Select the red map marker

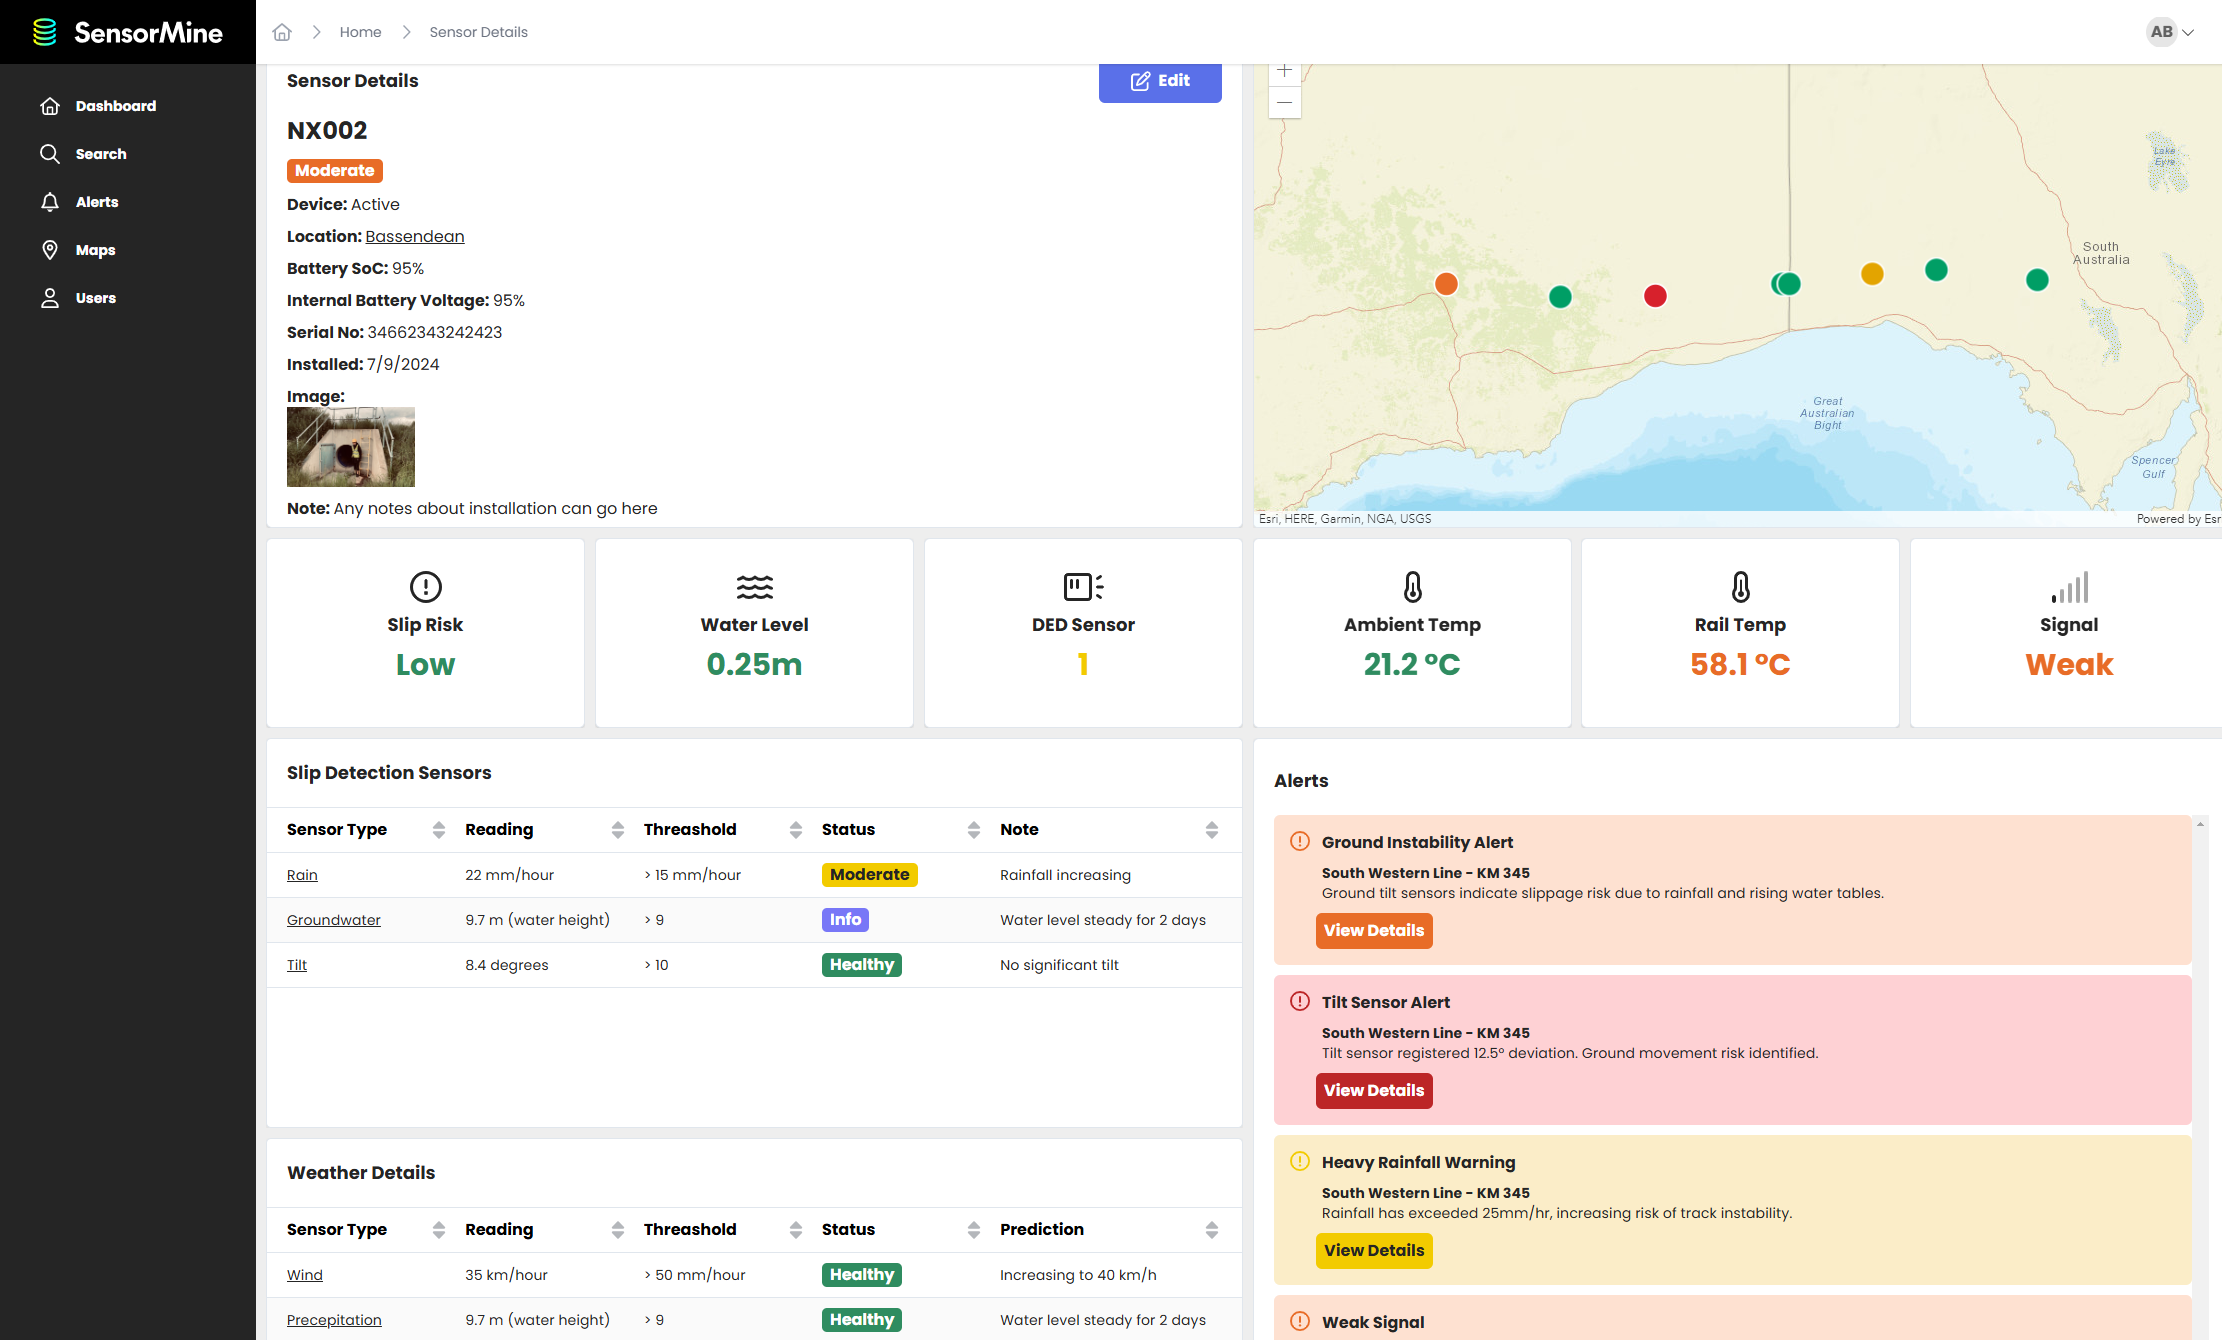click(1655, 296)
